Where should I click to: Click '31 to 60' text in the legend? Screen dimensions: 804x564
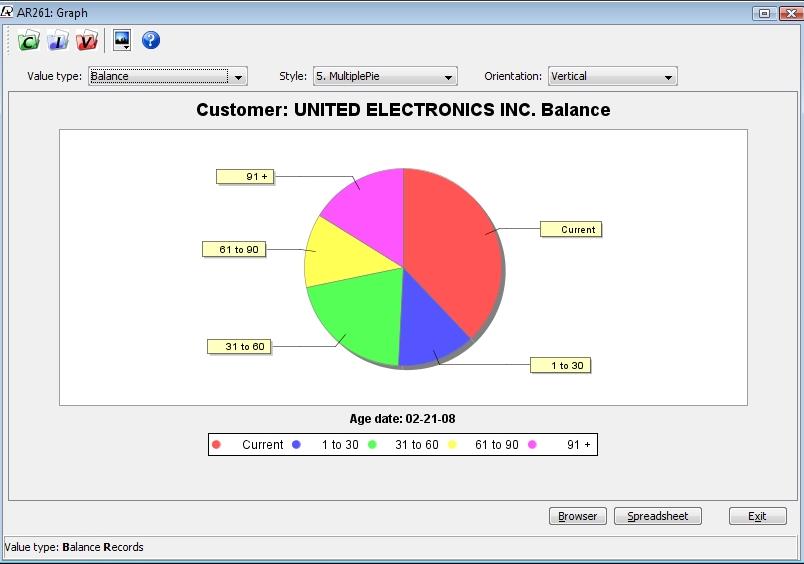click(417, 445)
